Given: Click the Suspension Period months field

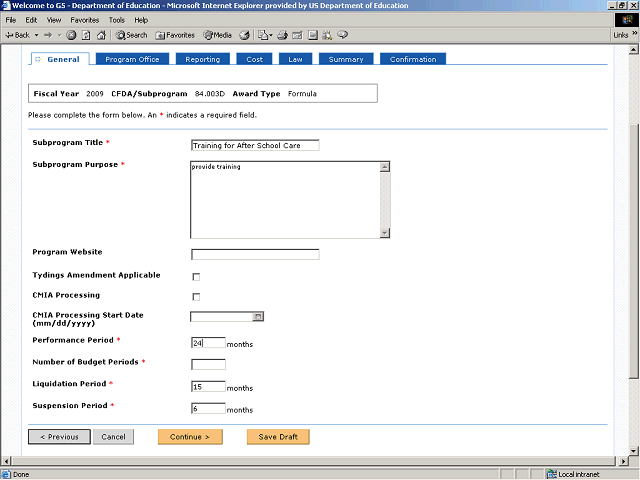Looking at the screenshot, I should tap(208, 408).
